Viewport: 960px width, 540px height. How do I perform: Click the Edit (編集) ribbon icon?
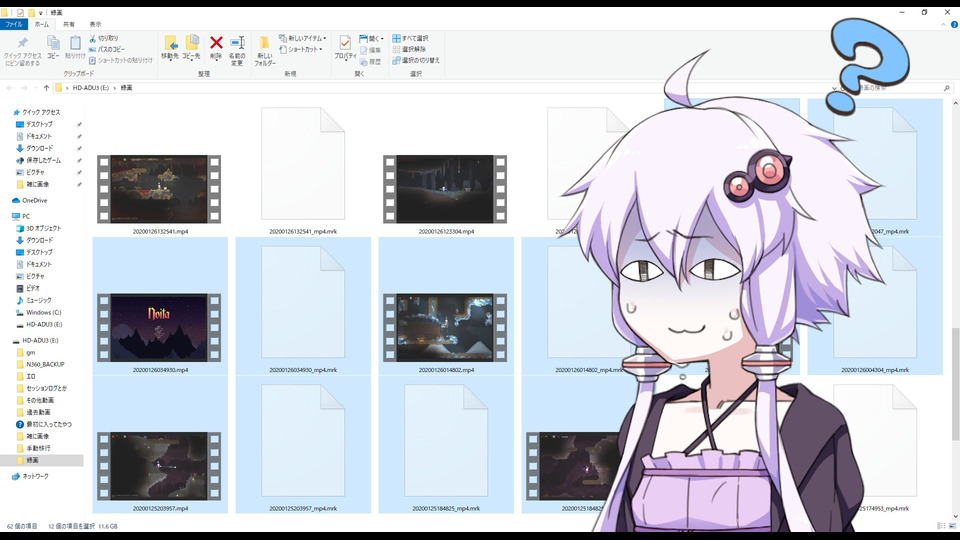click(370, 50)
